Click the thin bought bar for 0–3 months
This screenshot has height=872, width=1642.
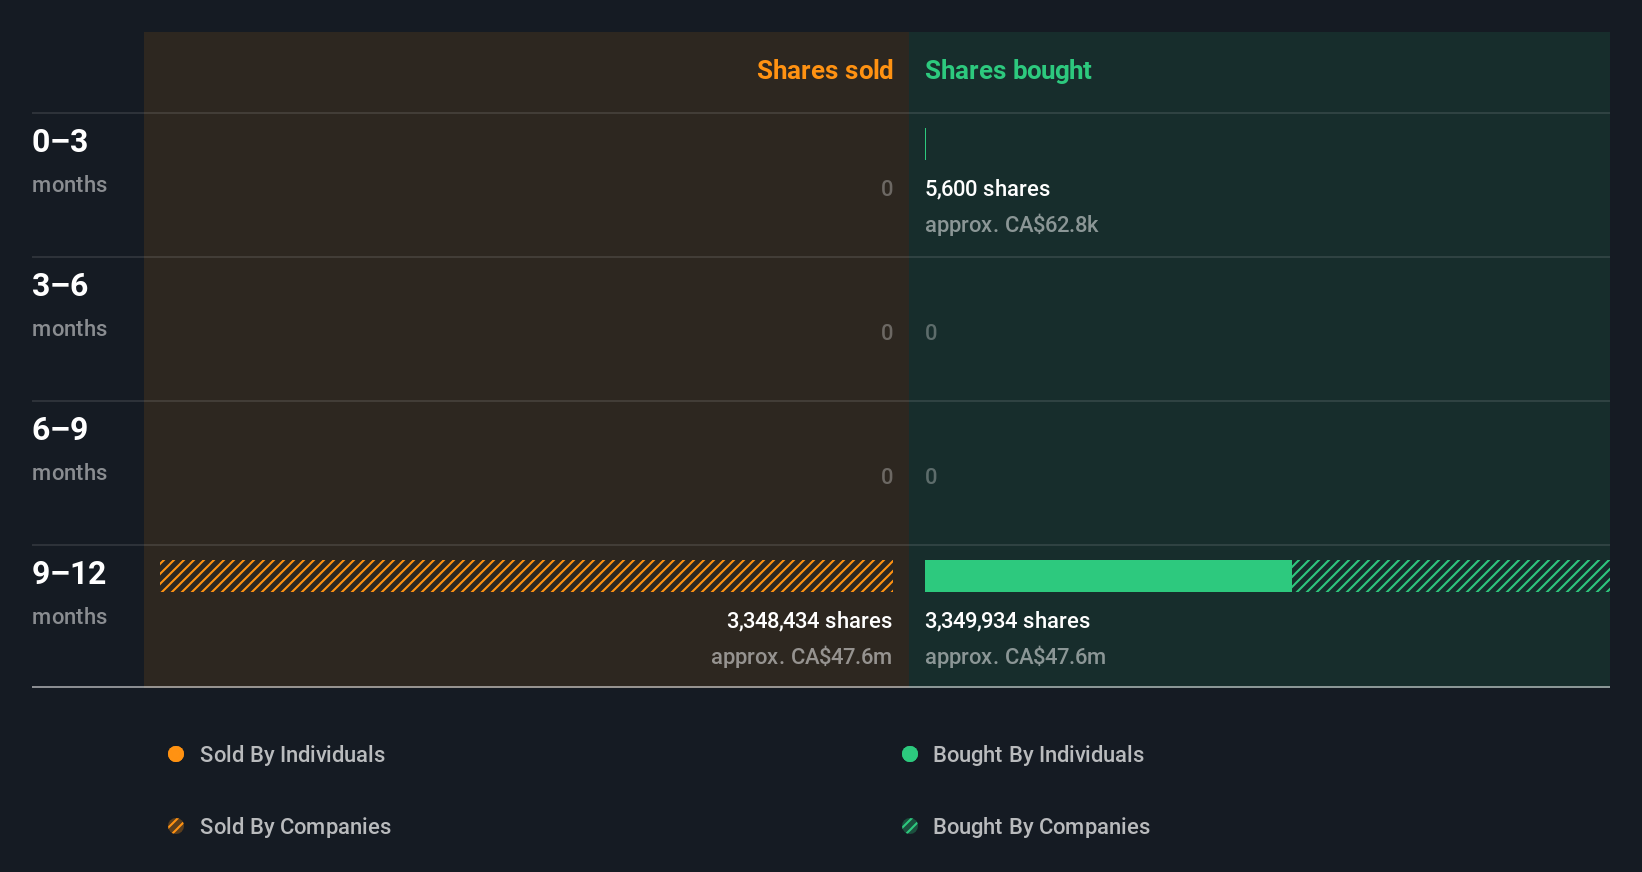(926, 144)
